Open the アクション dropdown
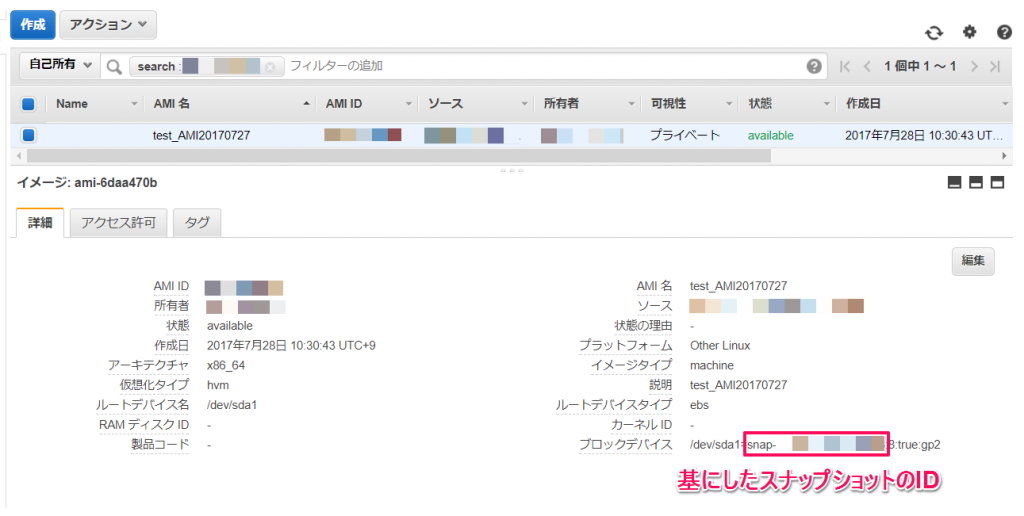1024x516 pixels. [108, 25]
